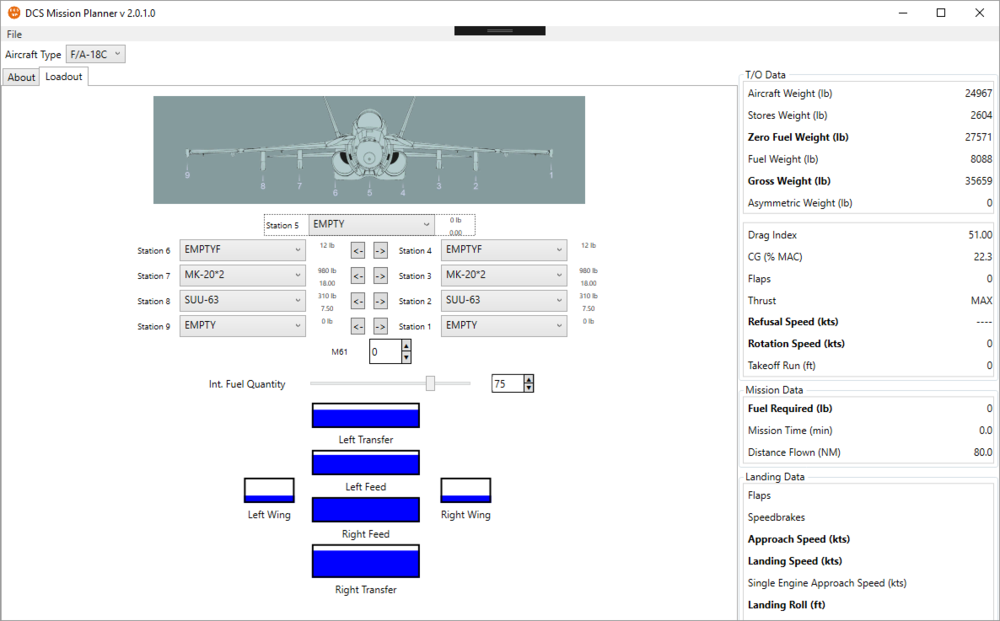Click the Zero Fuel Weight value 27571
Screen dimensions: 1000x621
(x=978, y=137)
